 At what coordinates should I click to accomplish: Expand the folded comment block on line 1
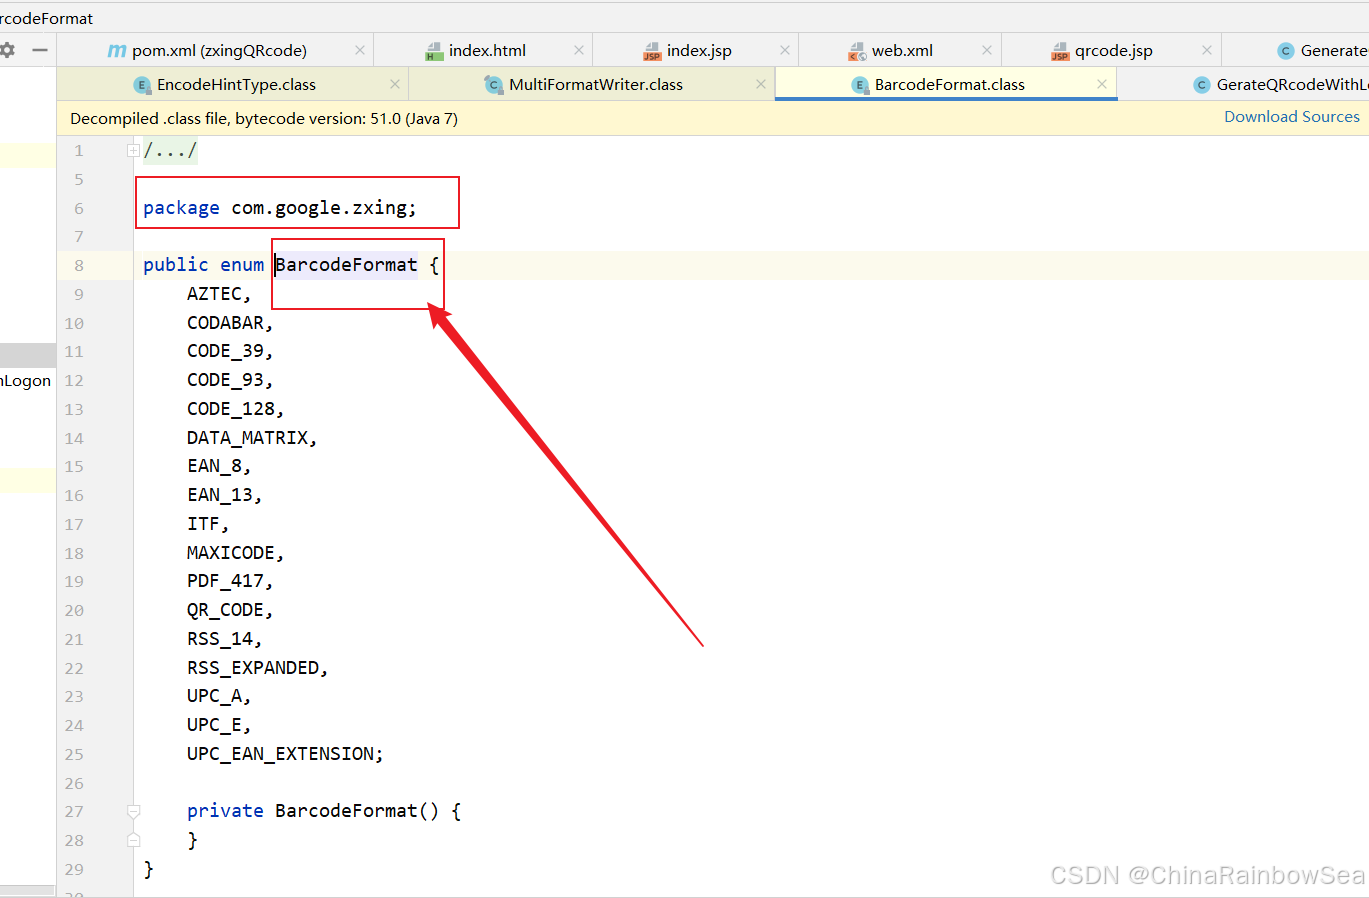tap(133, 151)
